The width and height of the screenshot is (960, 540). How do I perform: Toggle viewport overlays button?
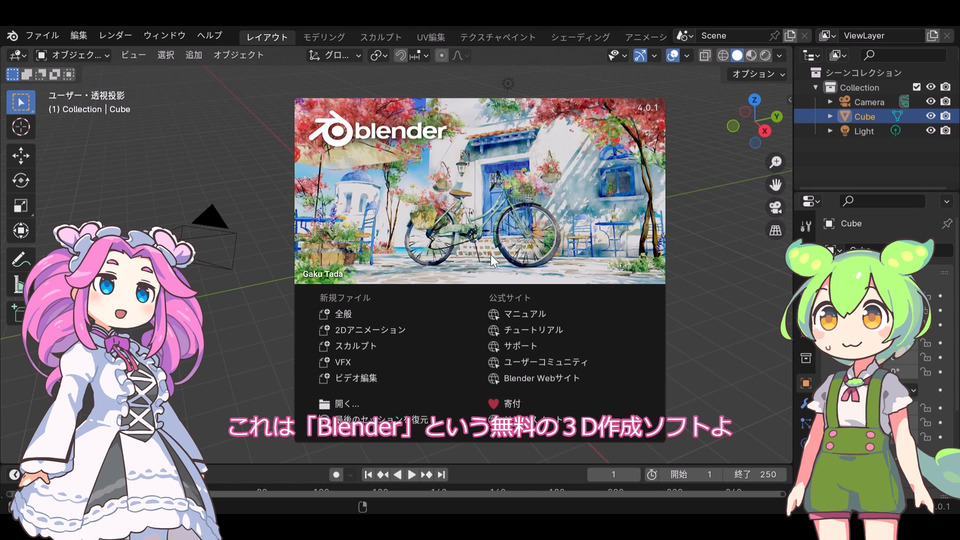click(x=673, y=55)
